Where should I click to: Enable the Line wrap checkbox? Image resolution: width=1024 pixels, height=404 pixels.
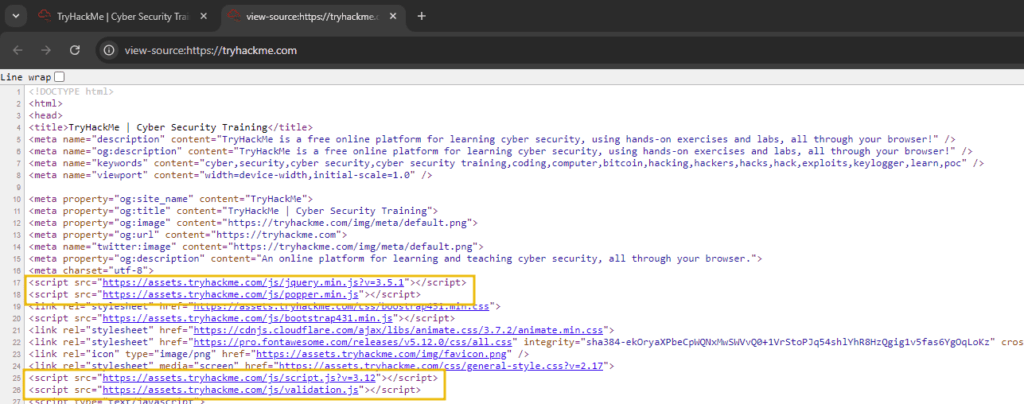click(x=59, y=77)
